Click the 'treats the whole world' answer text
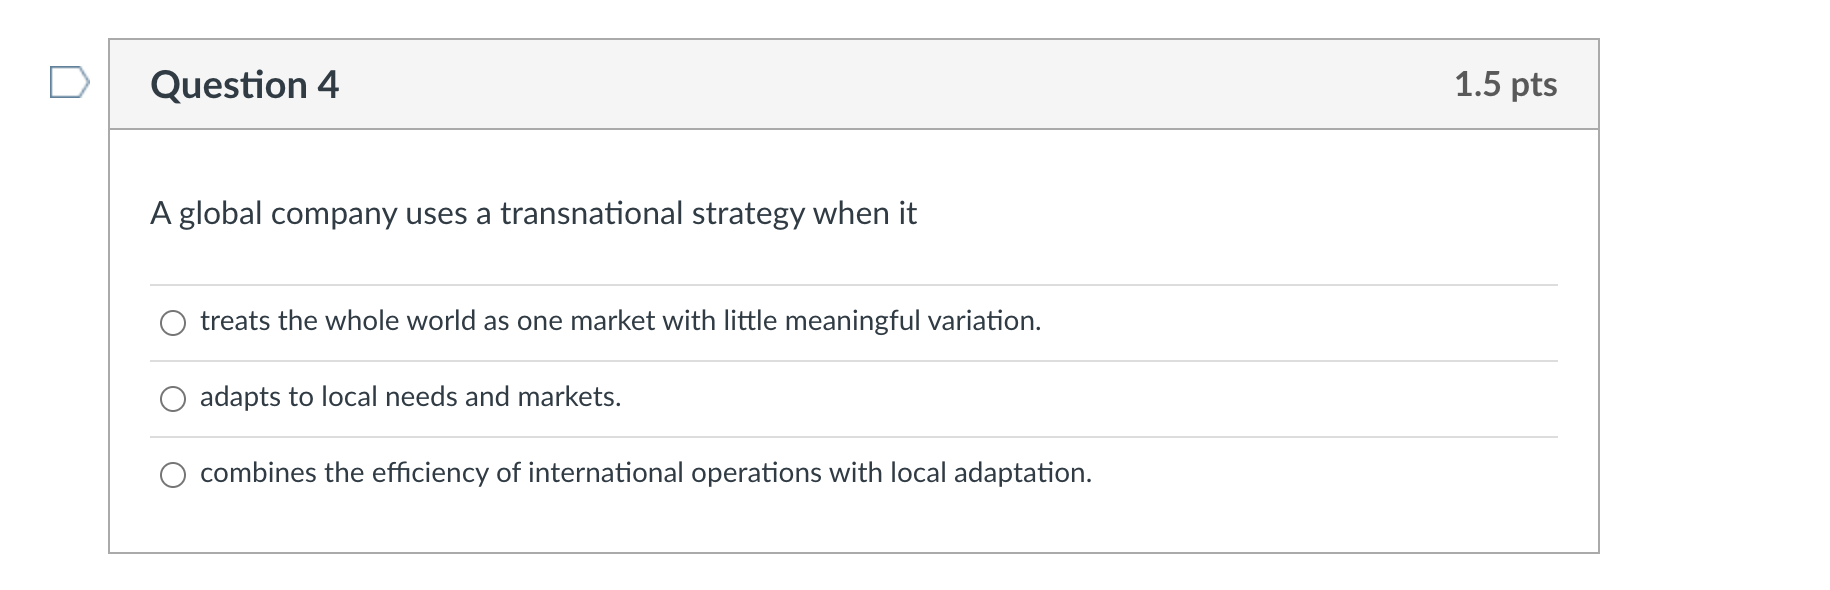The width and height of the screenshot is (1830, 590). coord(620,321)
